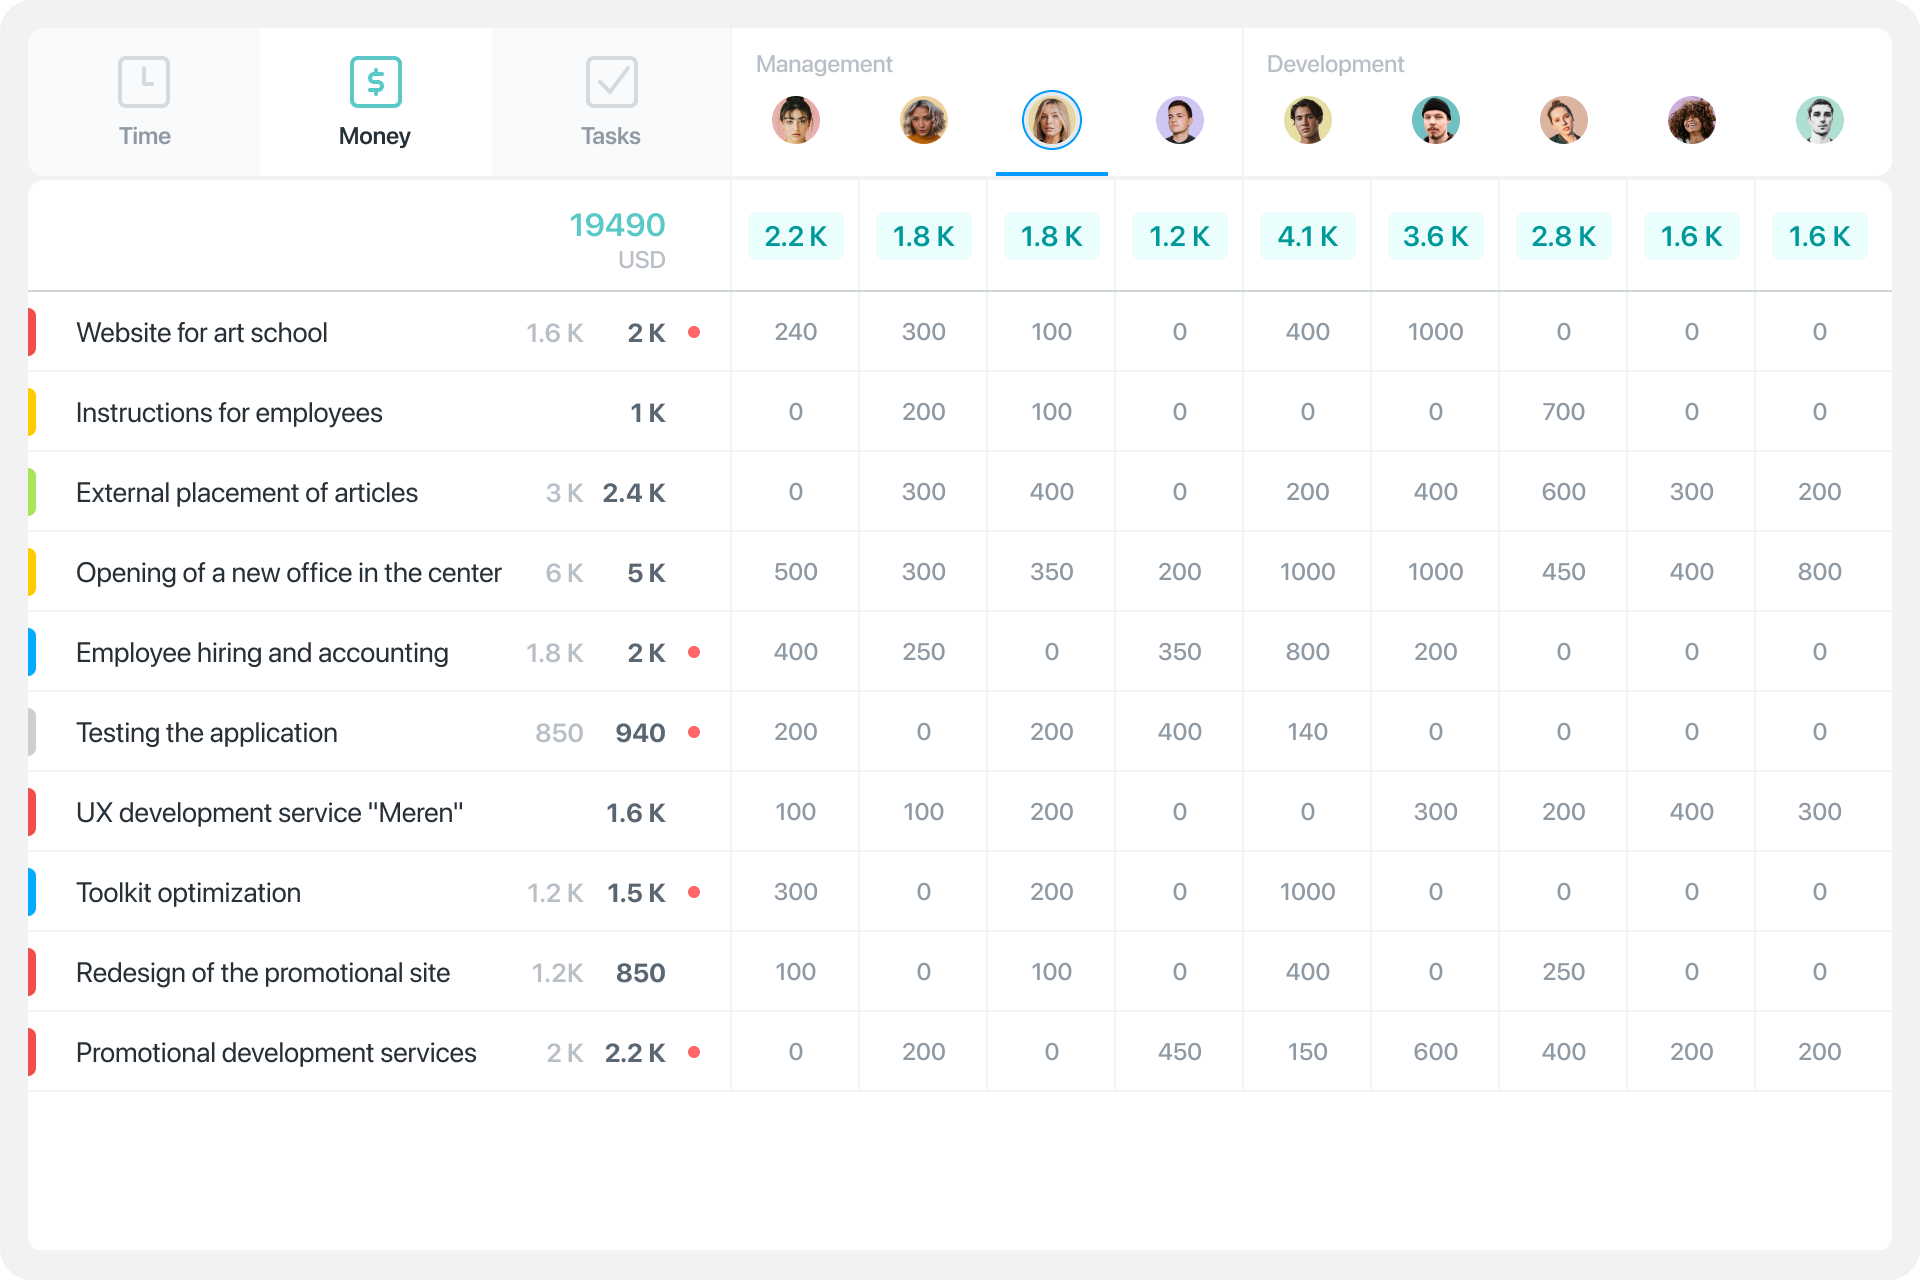Click blue color marker of Employee hiring row

click(x=32, y=652)
